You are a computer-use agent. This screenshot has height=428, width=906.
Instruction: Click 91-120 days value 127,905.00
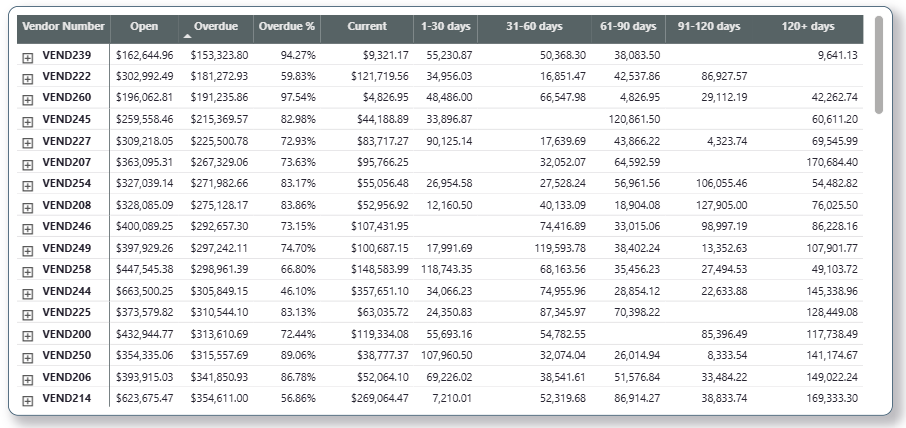721,205
